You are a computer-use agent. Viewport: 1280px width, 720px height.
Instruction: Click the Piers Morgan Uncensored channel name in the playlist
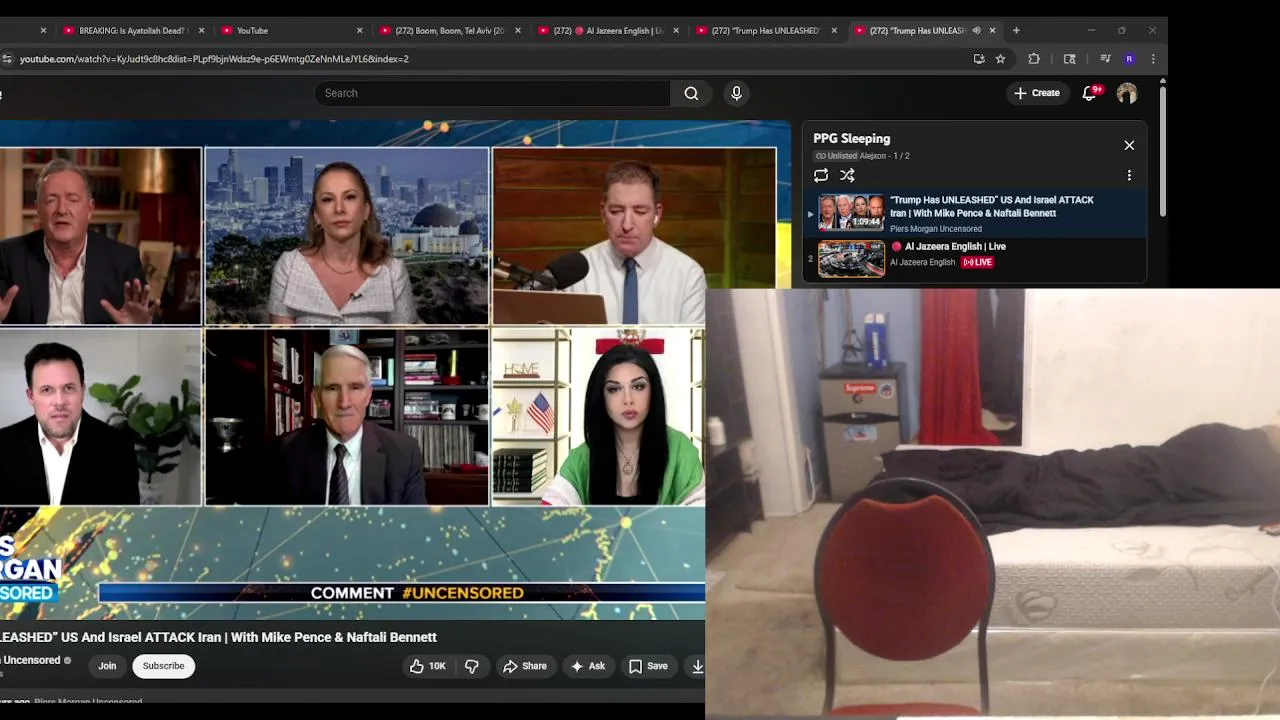point(936,229)
